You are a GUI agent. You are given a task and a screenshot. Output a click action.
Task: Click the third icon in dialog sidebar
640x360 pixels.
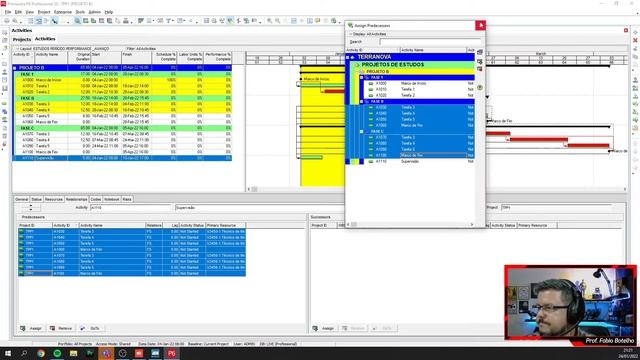tap(480, 69)
